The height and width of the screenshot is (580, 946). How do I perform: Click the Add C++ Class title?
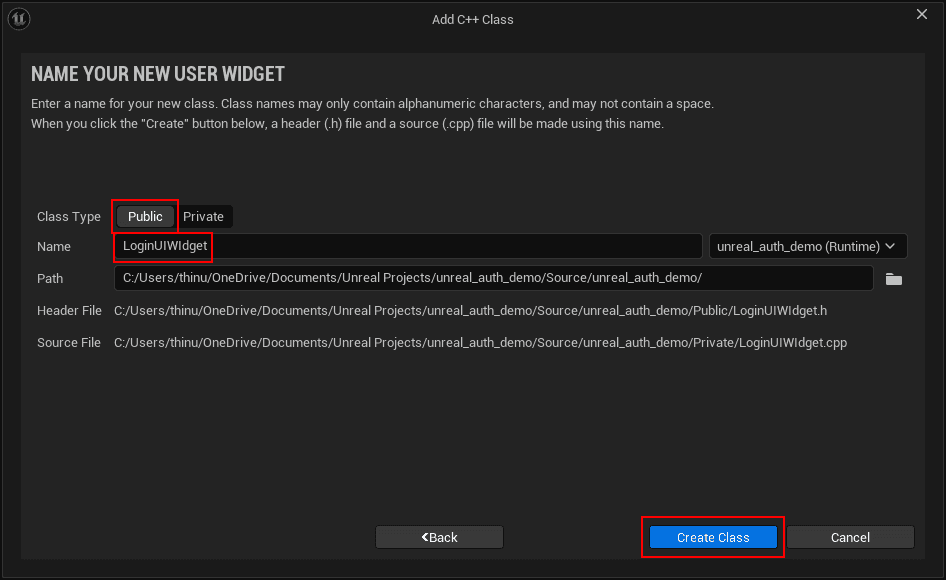472,19
